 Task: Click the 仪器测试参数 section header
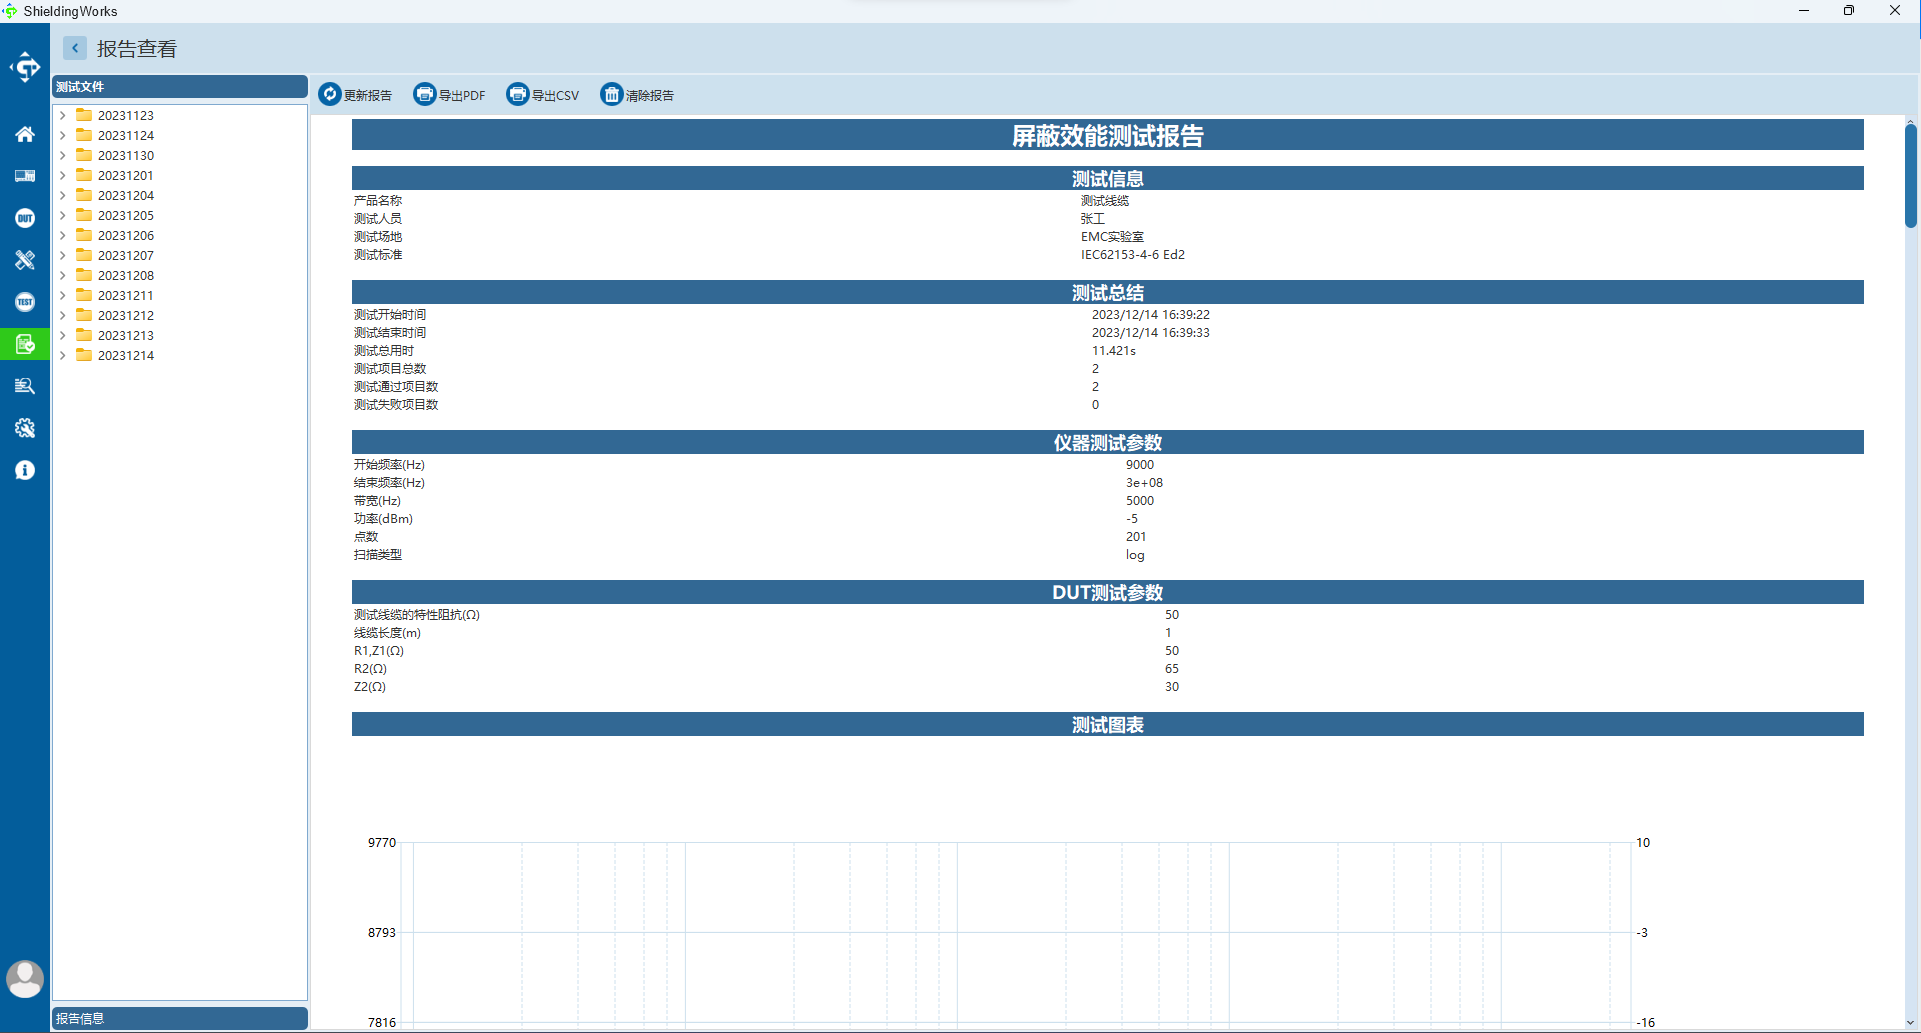(1107, 442)
